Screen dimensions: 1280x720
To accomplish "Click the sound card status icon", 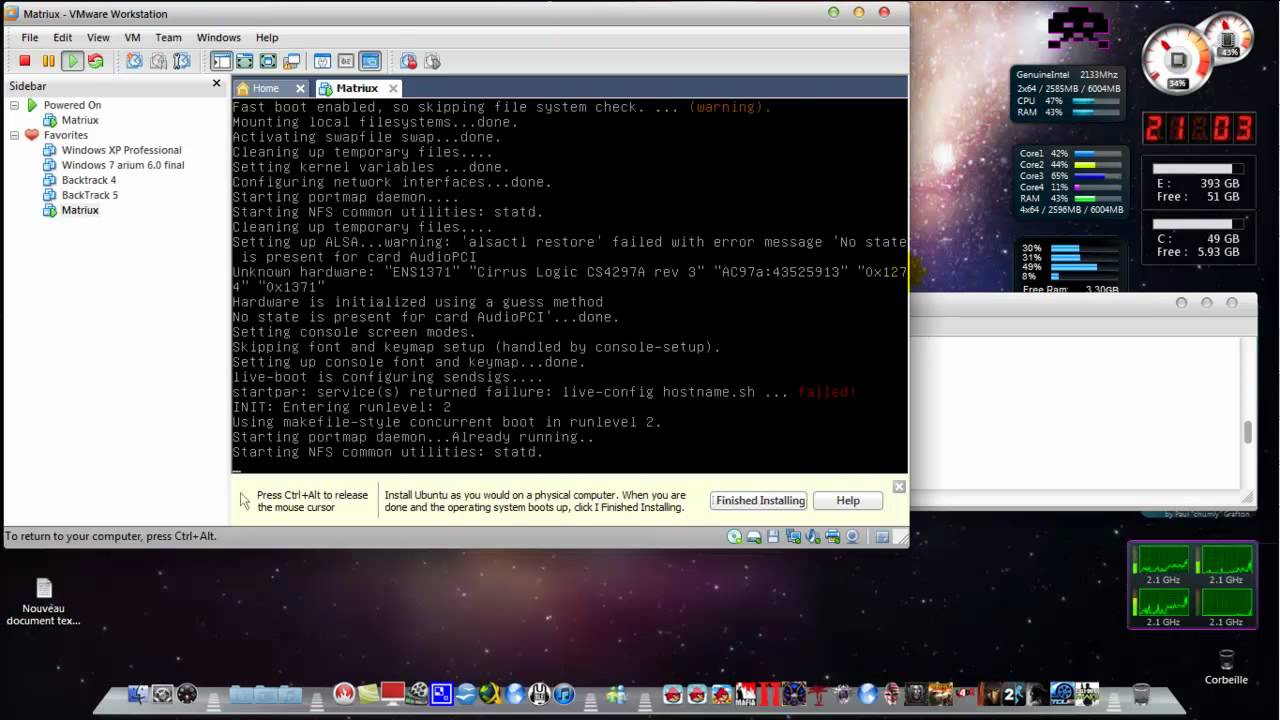I will 813,537.
